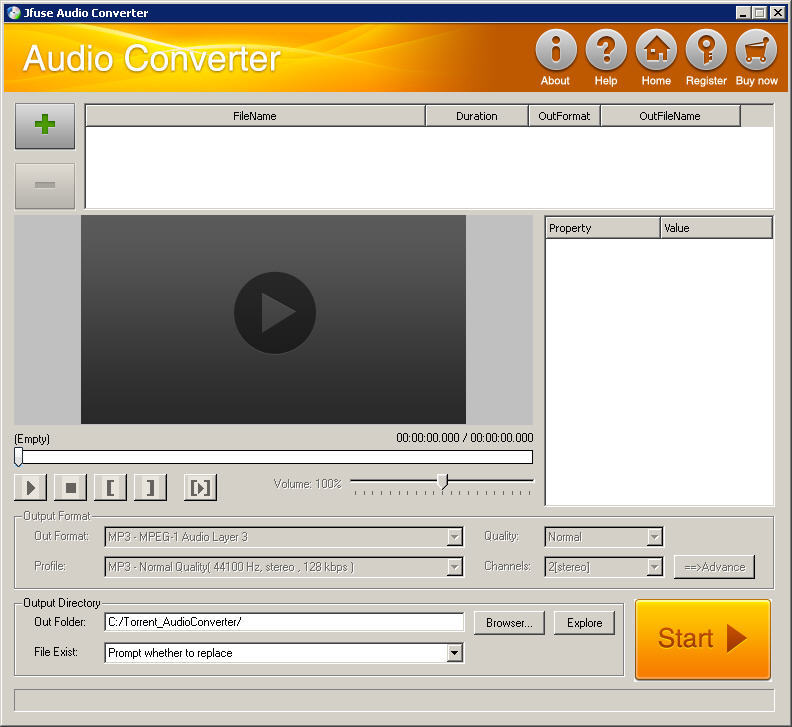Click the Property column header
This screenshot has height=727, width=792.
pyautogui.click(x=603, y=228)
